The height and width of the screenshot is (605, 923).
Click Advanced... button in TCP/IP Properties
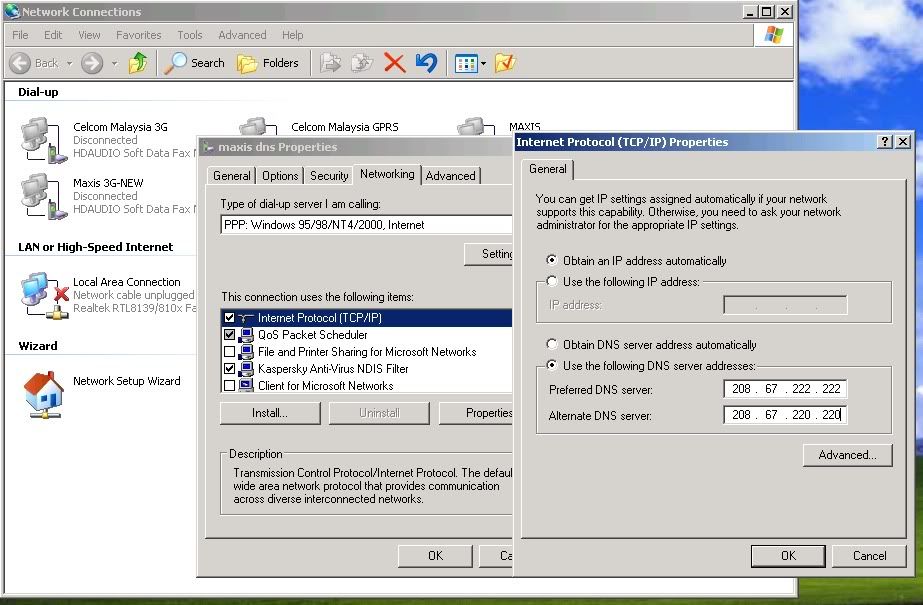coord(848,455)
